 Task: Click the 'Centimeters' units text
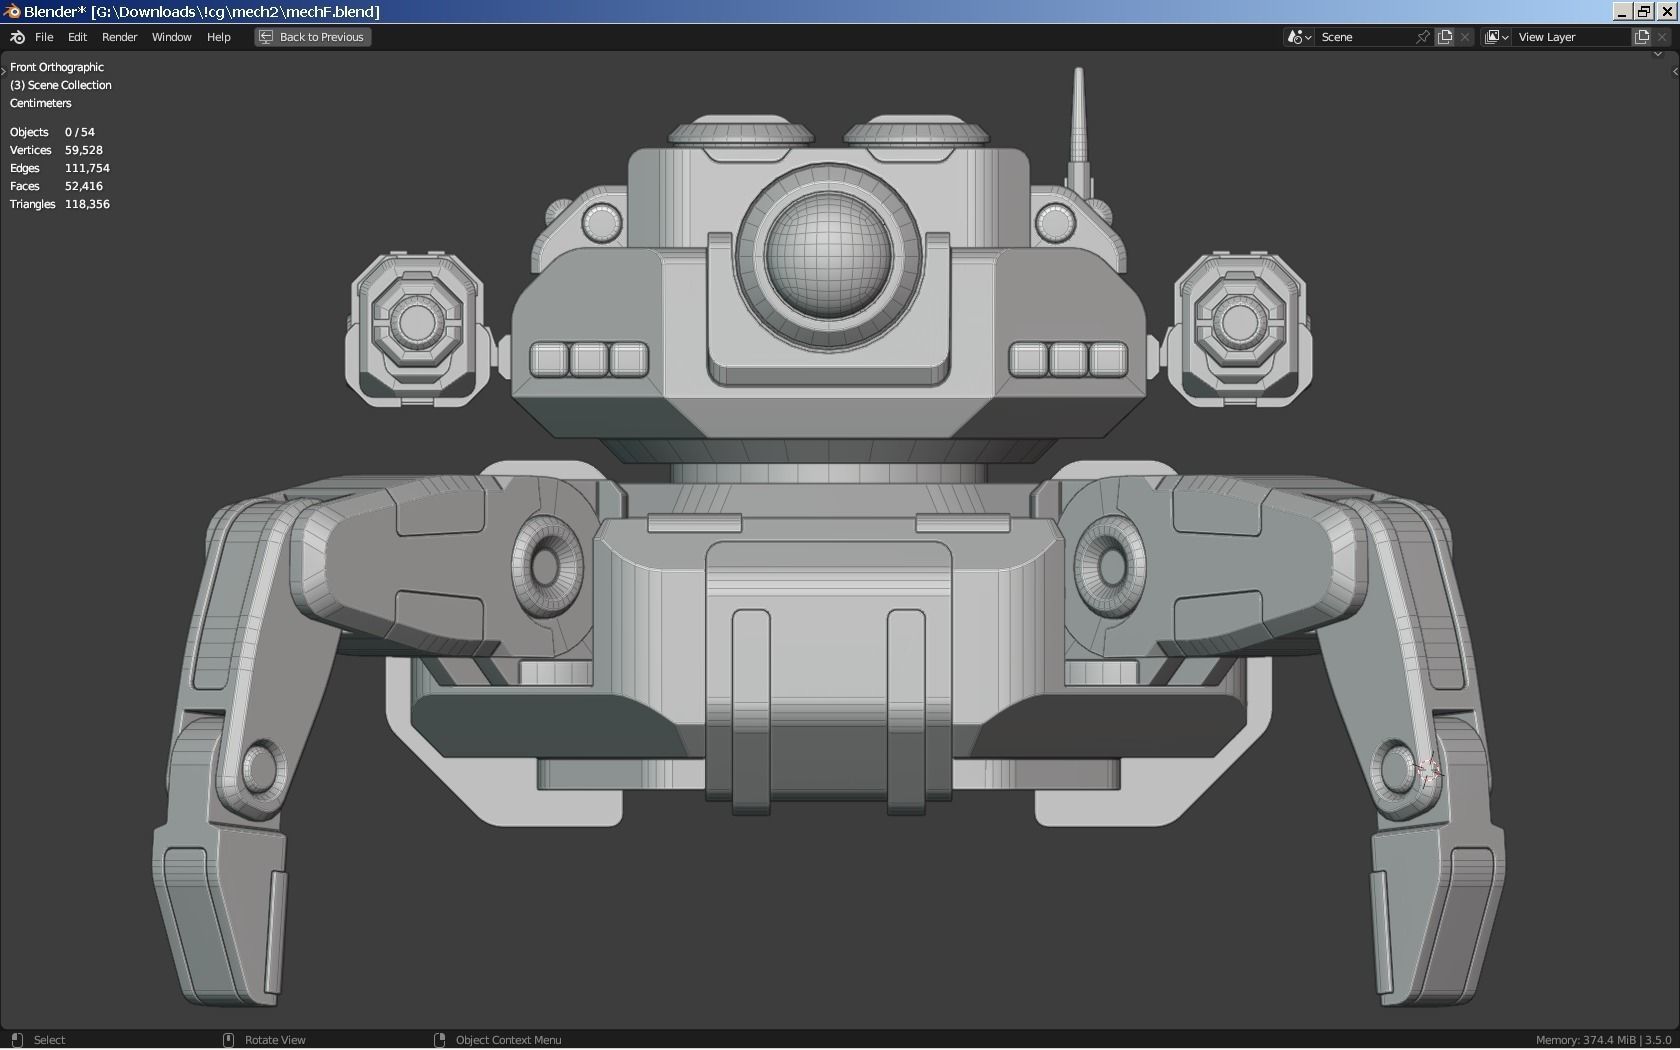click(41, 103)
